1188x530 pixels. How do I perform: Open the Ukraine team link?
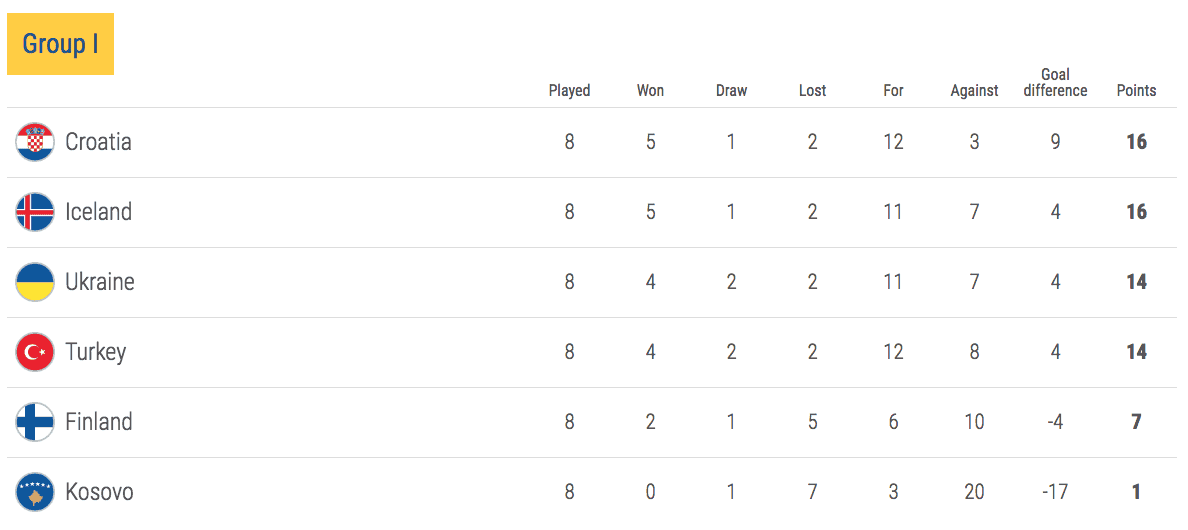[x=100, y=282]
